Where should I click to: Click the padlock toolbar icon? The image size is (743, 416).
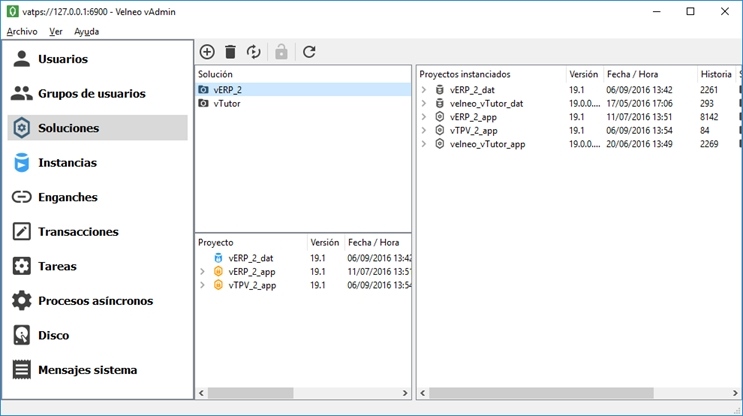(282, 52)
